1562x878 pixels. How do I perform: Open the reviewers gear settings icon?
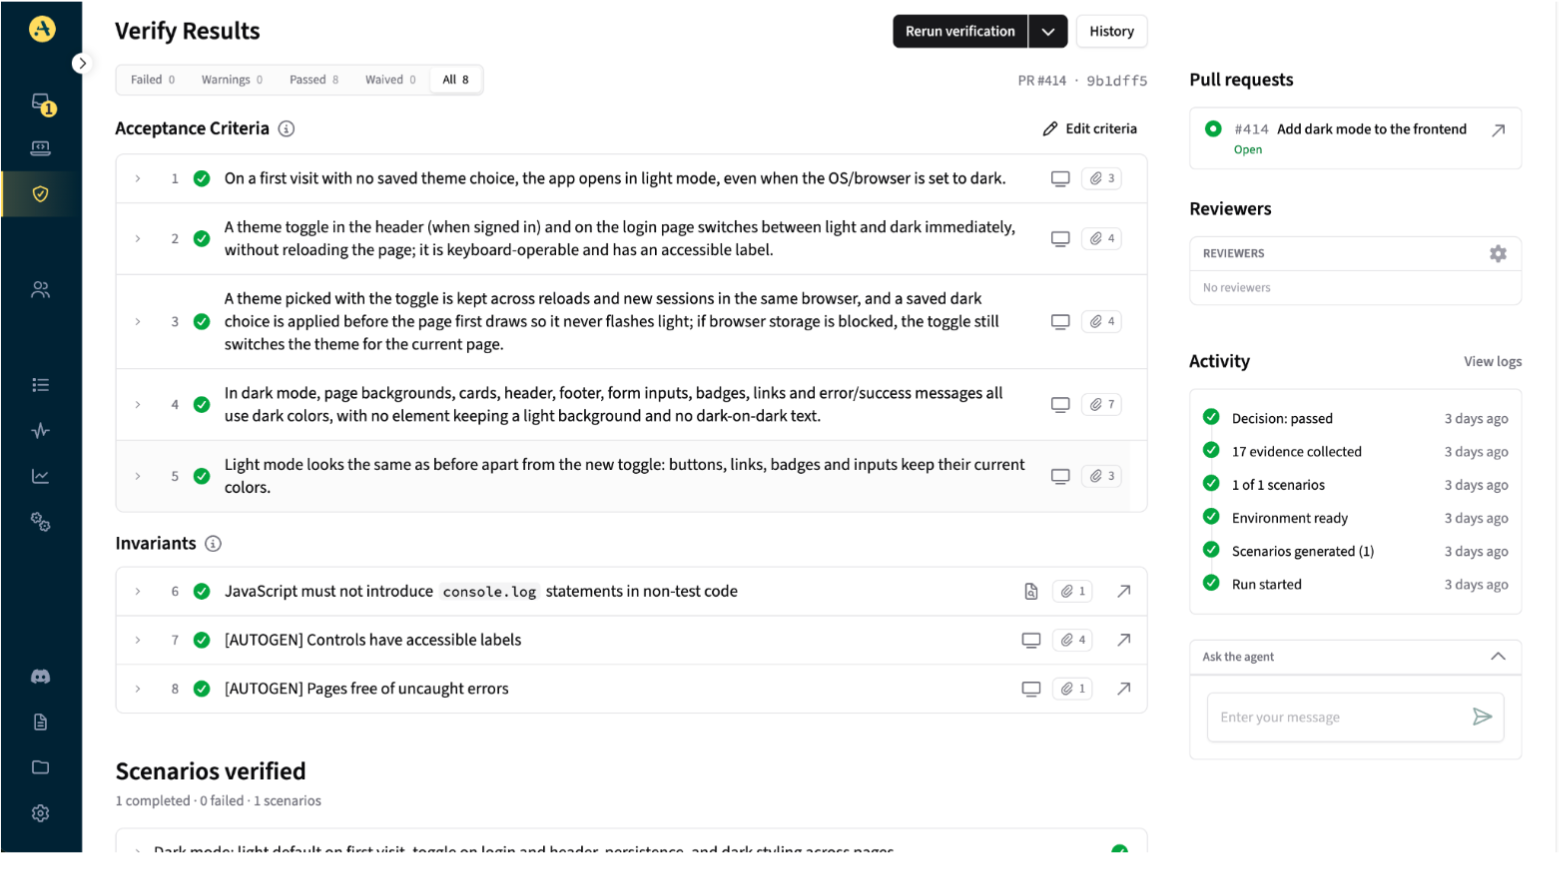pyautogui.click(x=1497, y=254)
